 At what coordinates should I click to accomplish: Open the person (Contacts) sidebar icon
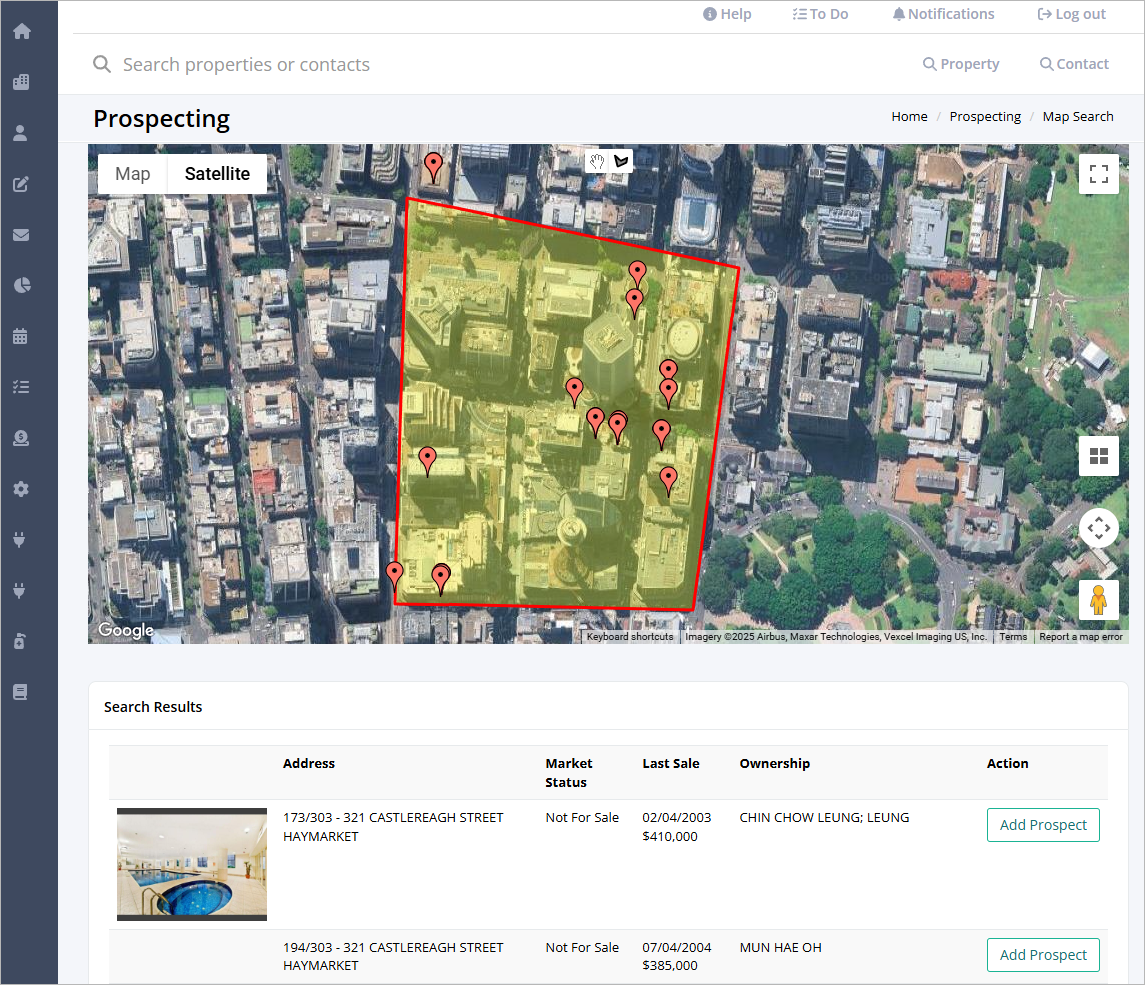point(21,132)
